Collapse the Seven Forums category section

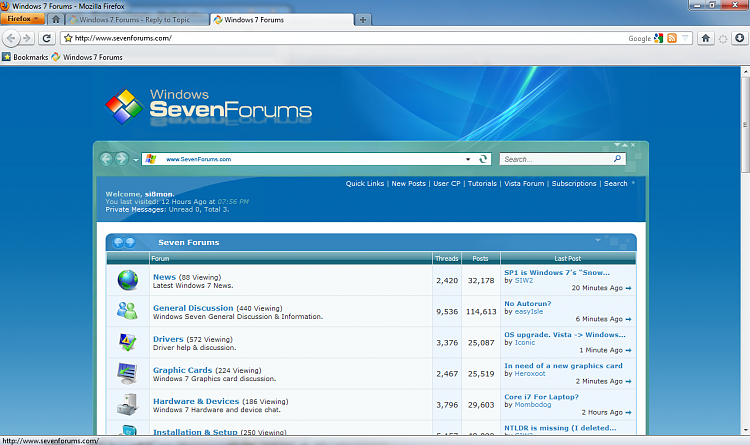[x=597, y=240]
